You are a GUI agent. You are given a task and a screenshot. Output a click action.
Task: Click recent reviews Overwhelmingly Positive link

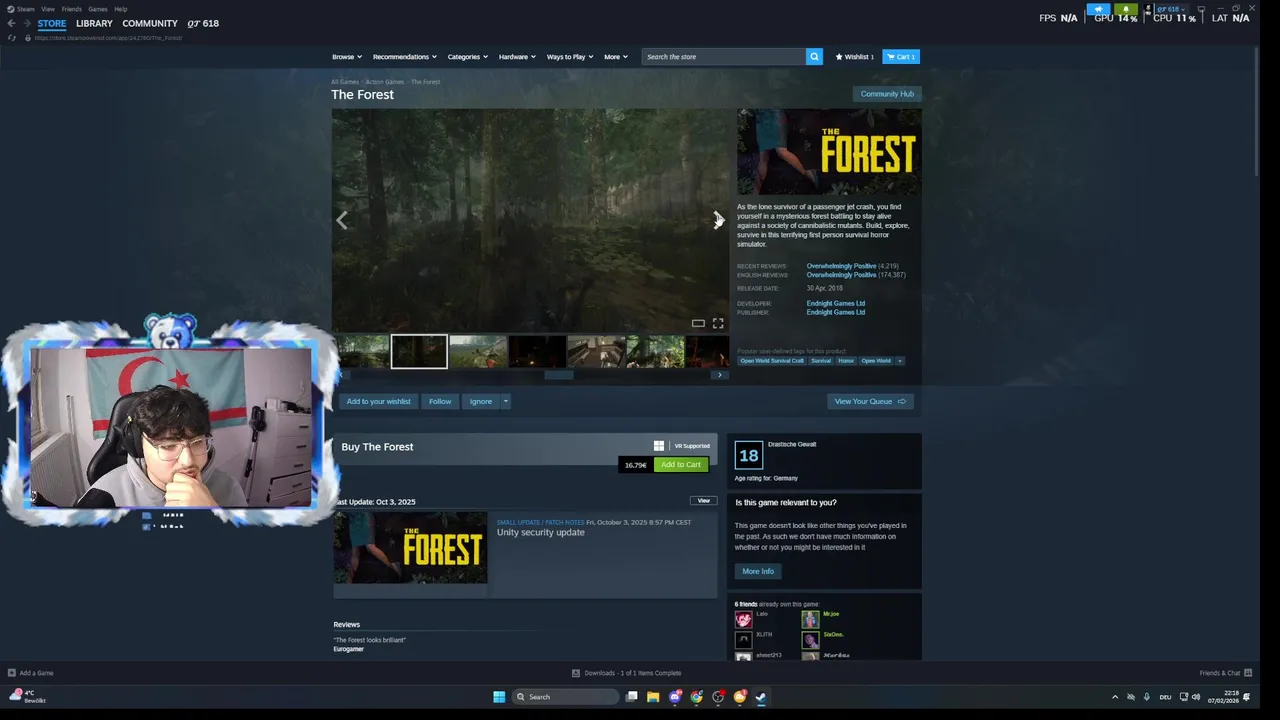[841, 267]
